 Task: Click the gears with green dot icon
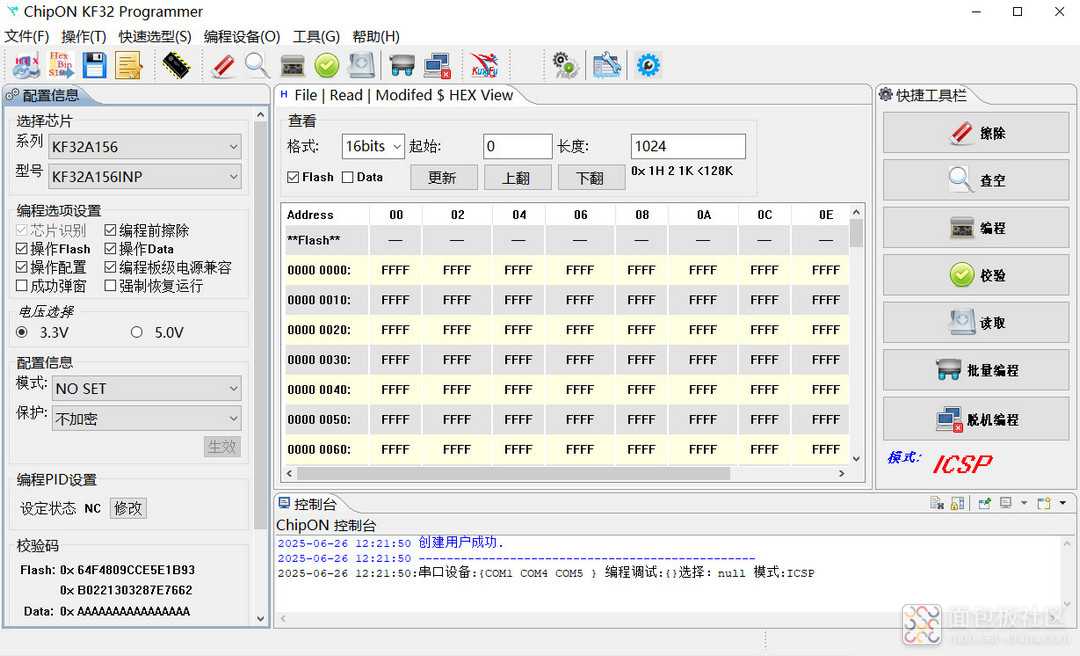point(565,65)
